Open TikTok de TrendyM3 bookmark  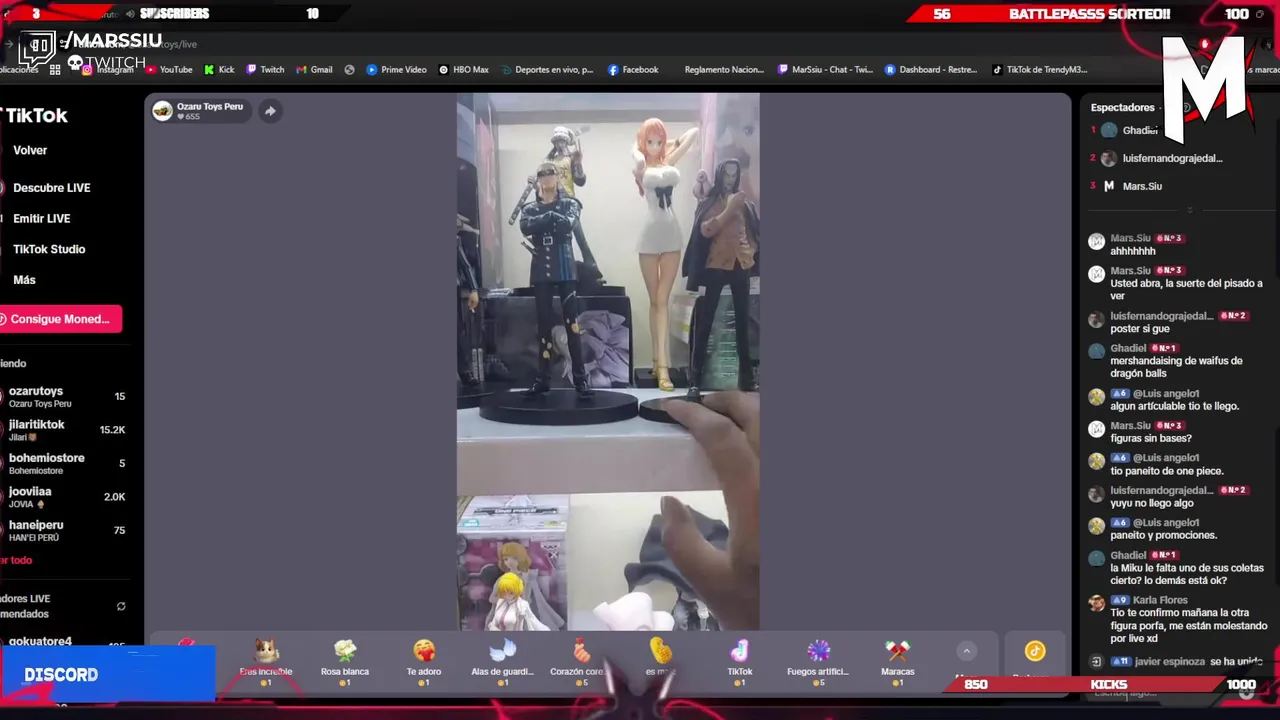point(1039,70)
